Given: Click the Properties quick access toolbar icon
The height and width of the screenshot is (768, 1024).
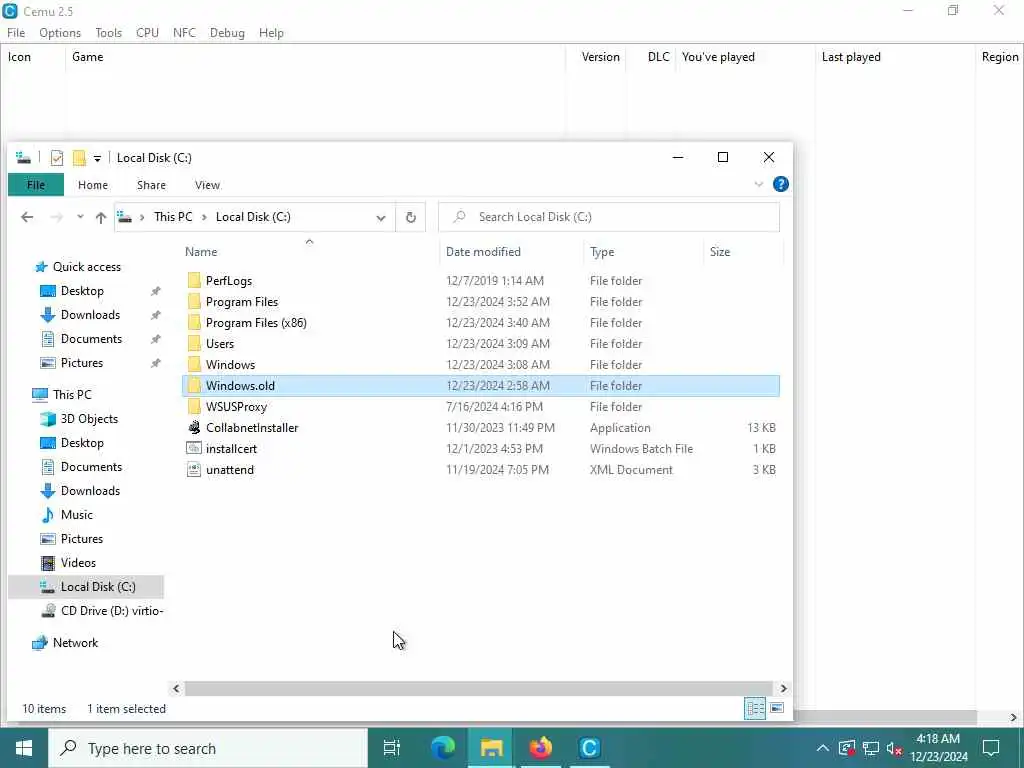Looking at the screenshot, I should point(57,157).
